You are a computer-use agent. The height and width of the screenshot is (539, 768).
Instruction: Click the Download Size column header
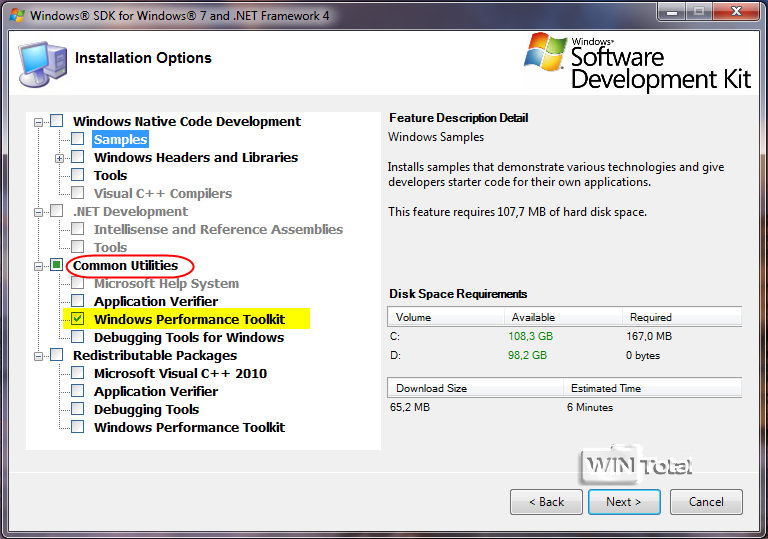[475, 388]
